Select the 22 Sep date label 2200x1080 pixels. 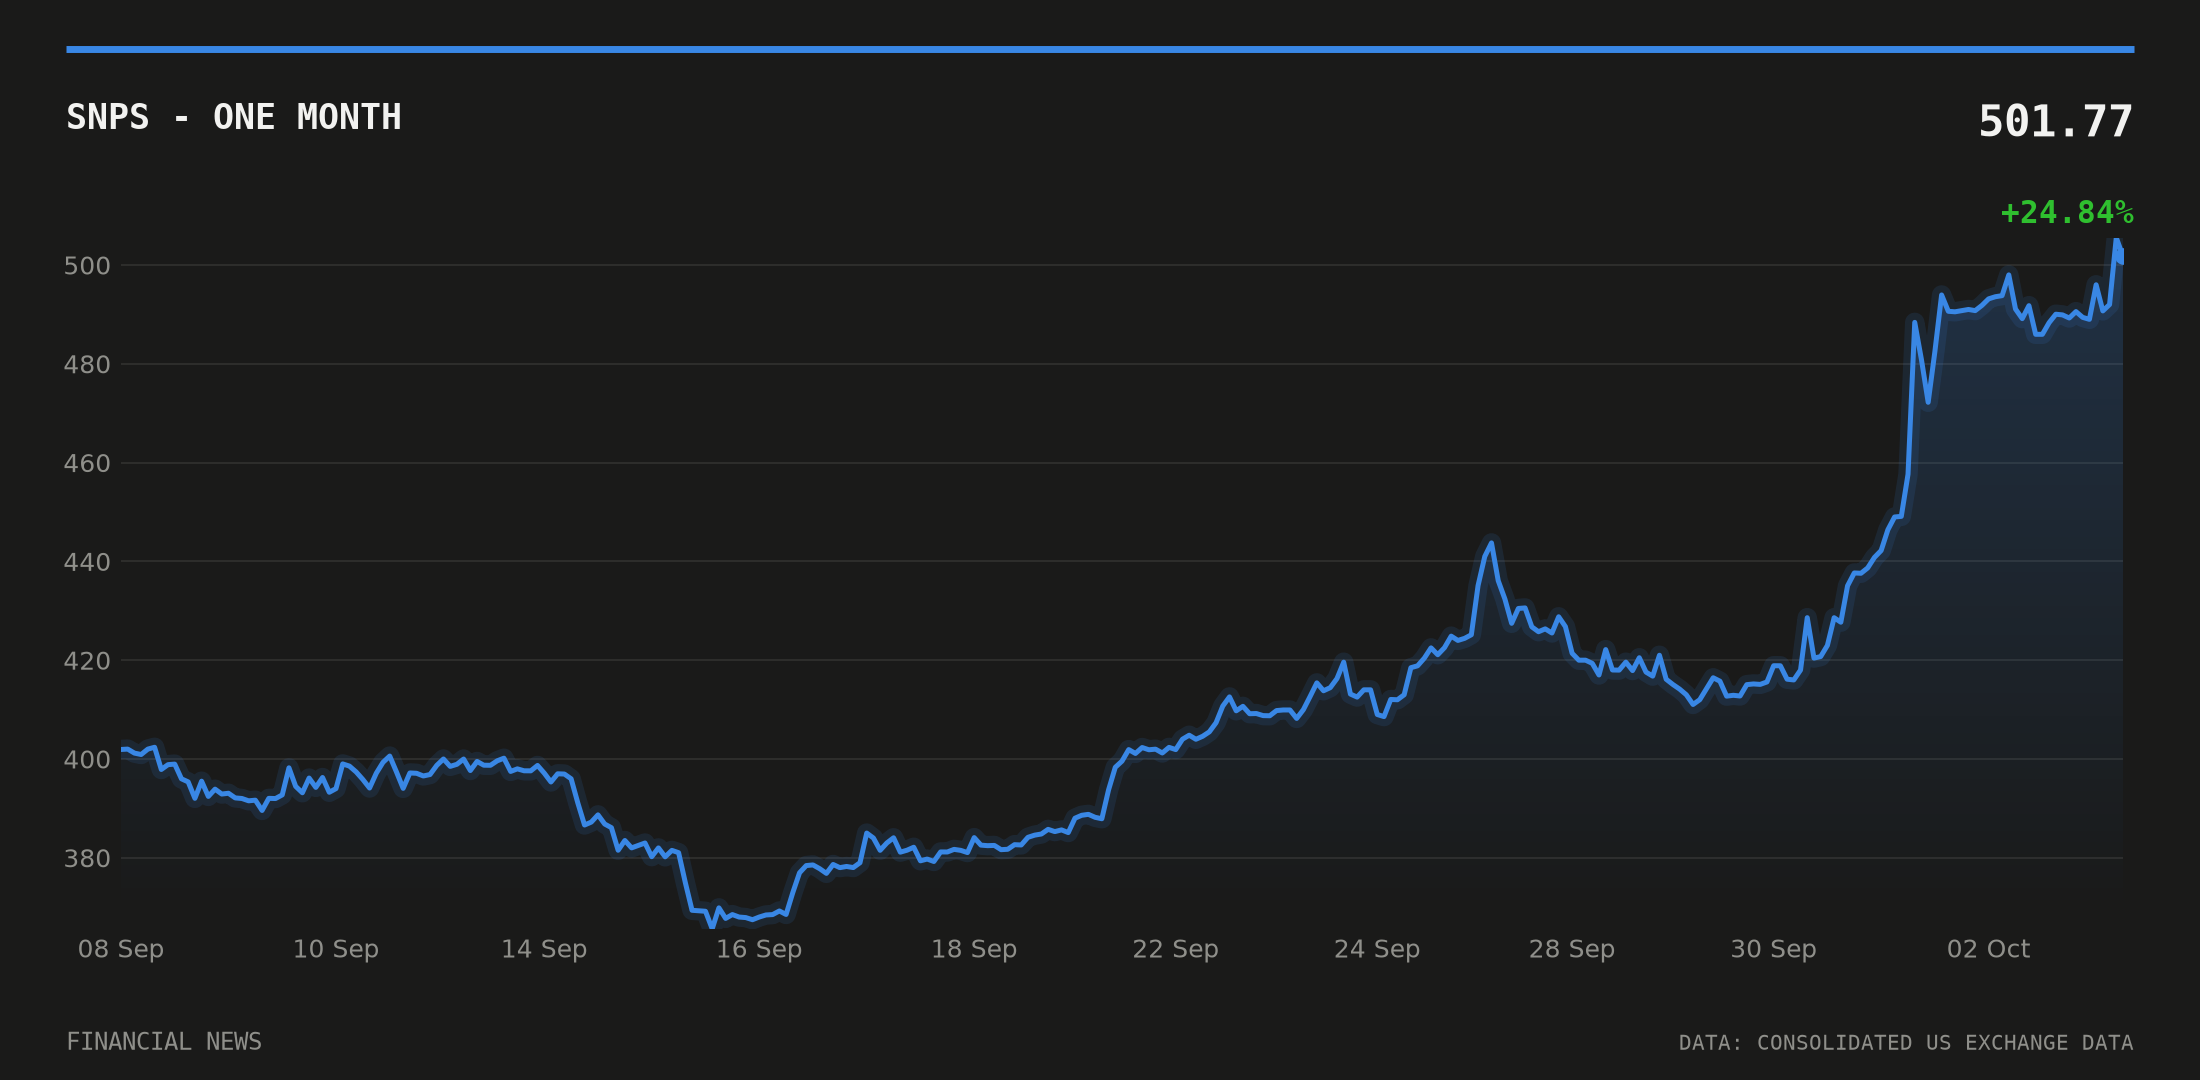coord(1175,949)
